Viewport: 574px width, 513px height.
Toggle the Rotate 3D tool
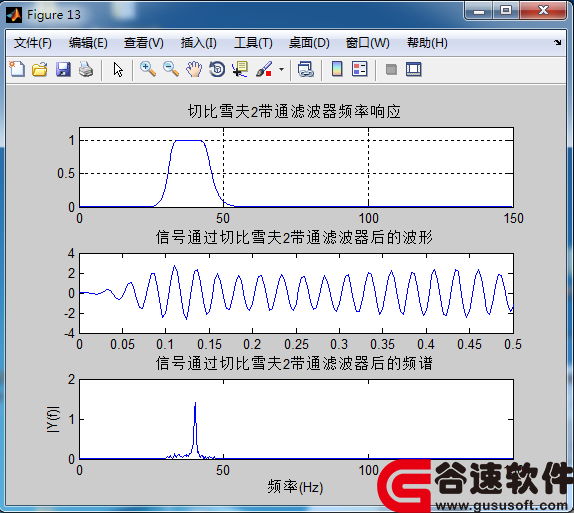point(217,69)
